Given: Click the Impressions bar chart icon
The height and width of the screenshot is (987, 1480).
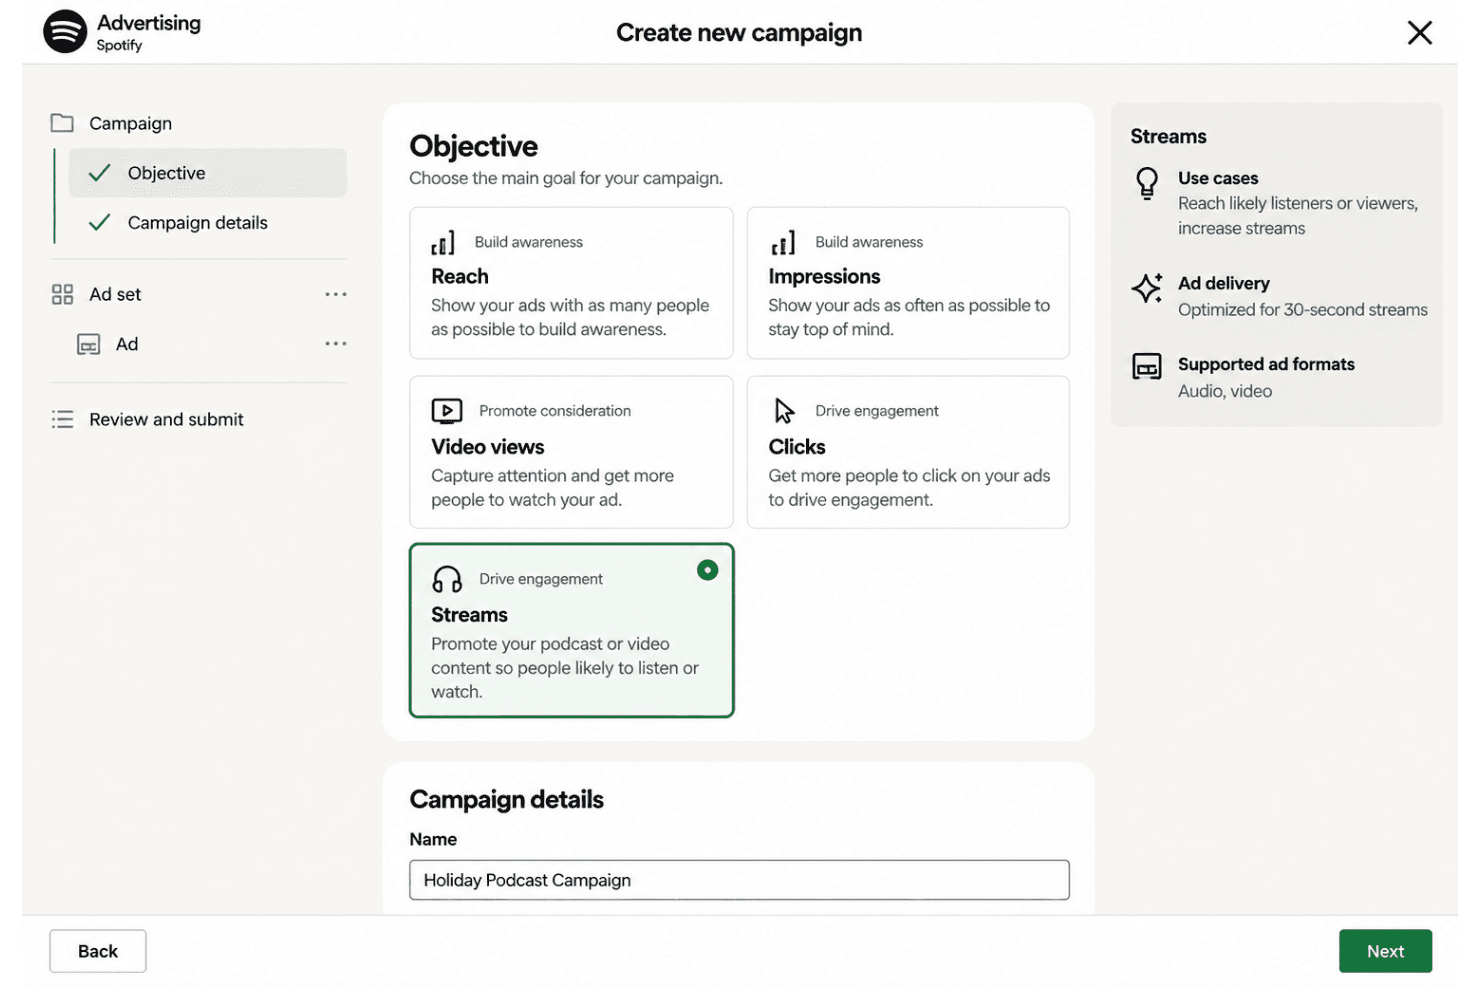Looking at the screenshot, I should (783, 243).
